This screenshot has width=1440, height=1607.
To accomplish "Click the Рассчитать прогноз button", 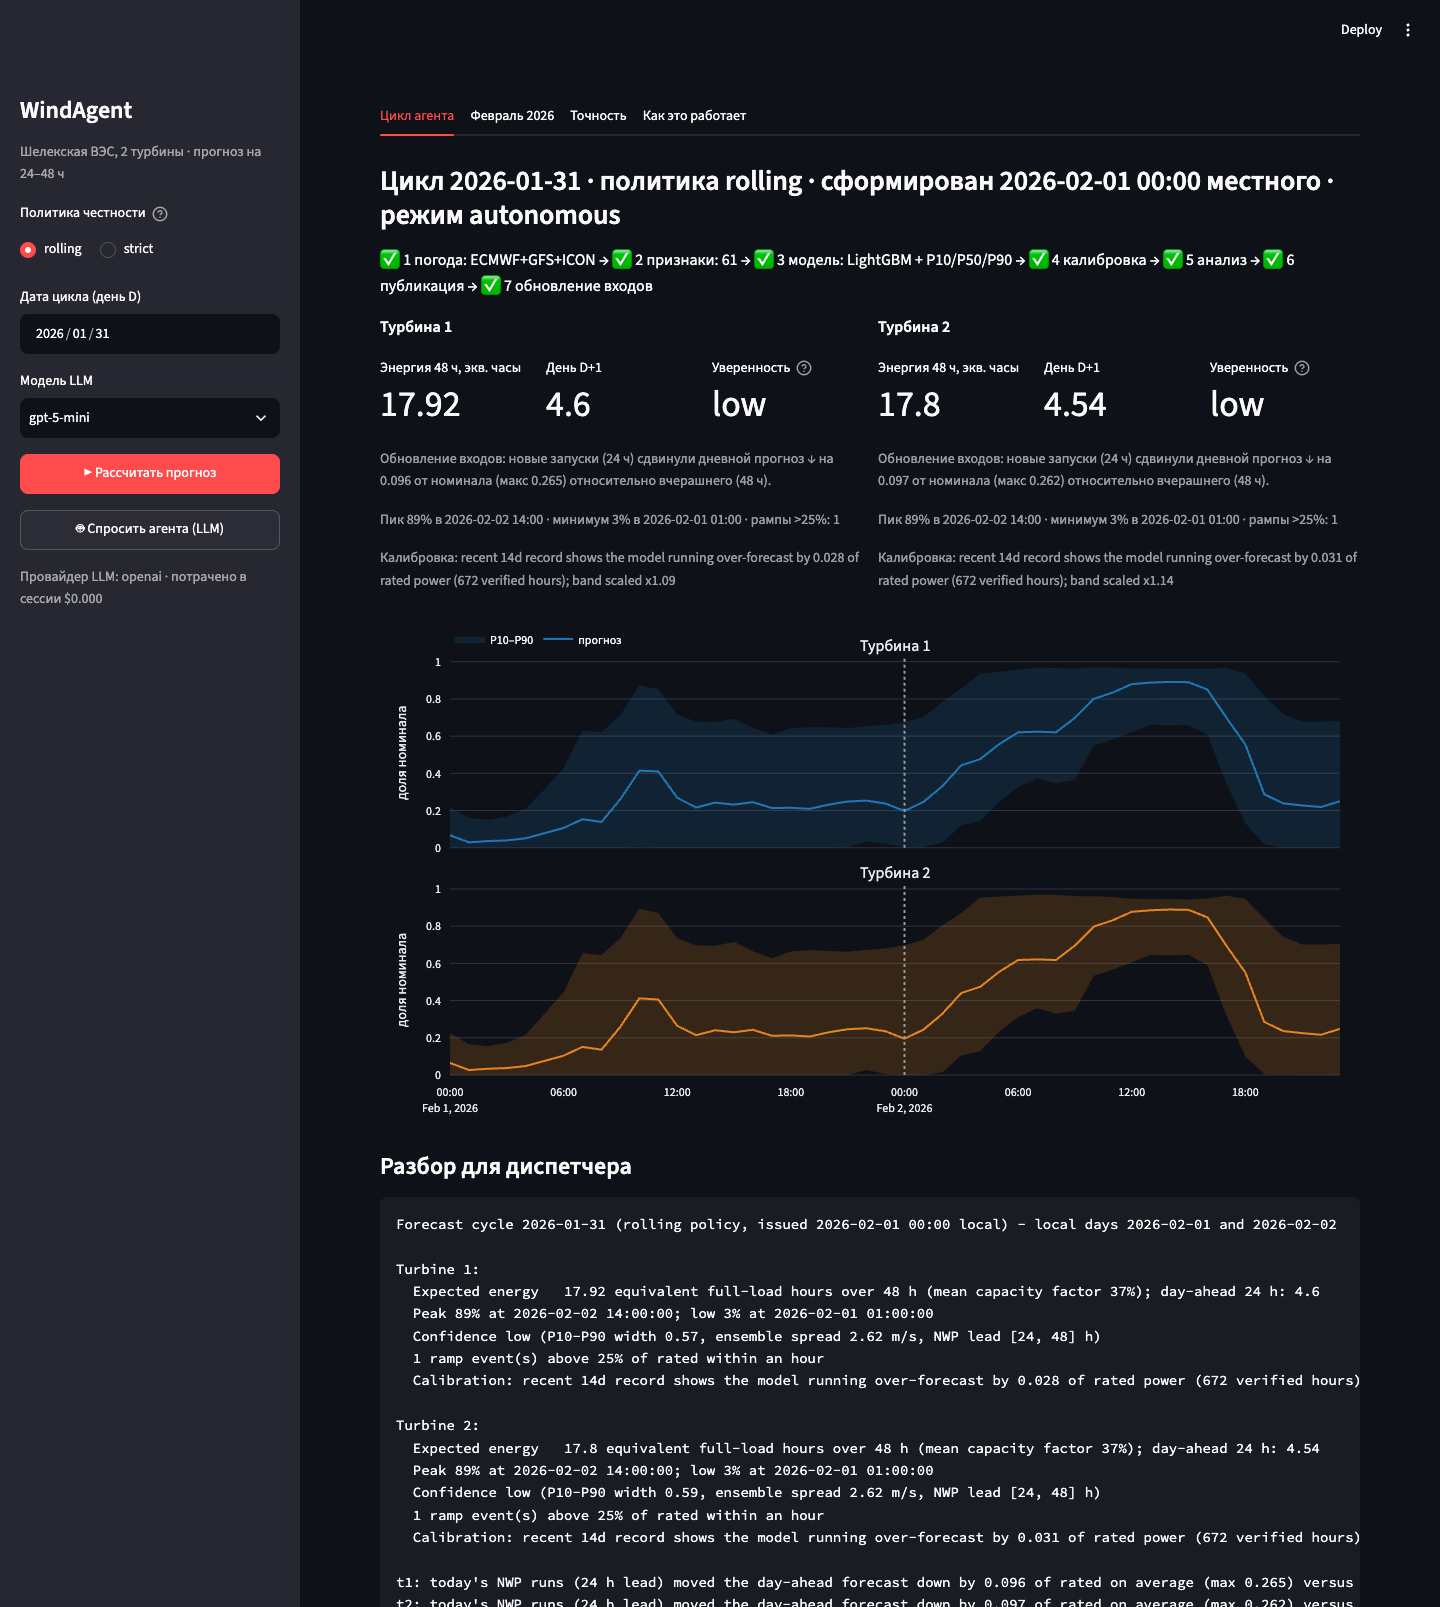I will 150,474.
